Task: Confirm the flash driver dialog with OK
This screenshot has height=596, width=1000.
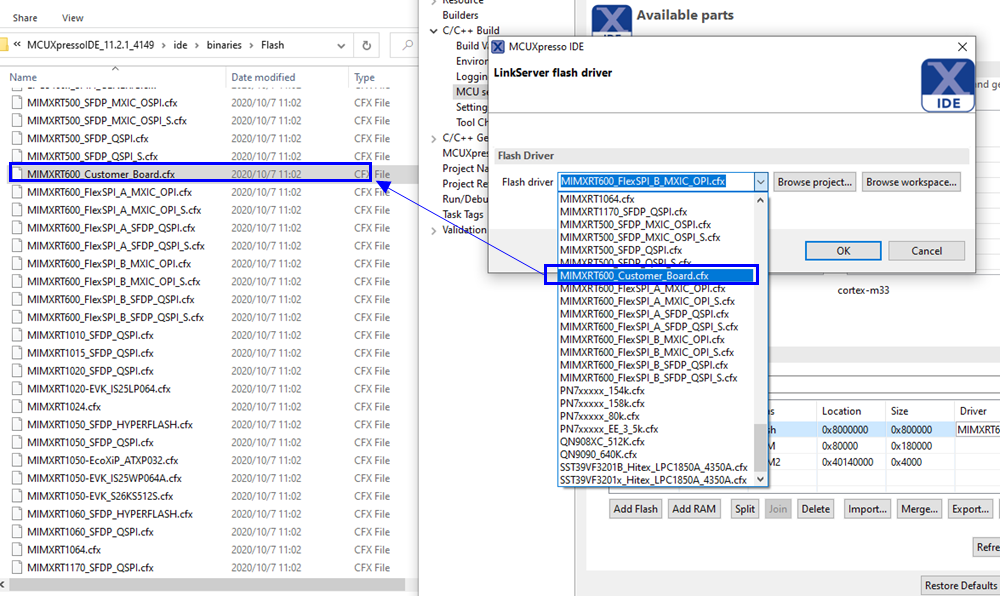Action: pos(843,251)
